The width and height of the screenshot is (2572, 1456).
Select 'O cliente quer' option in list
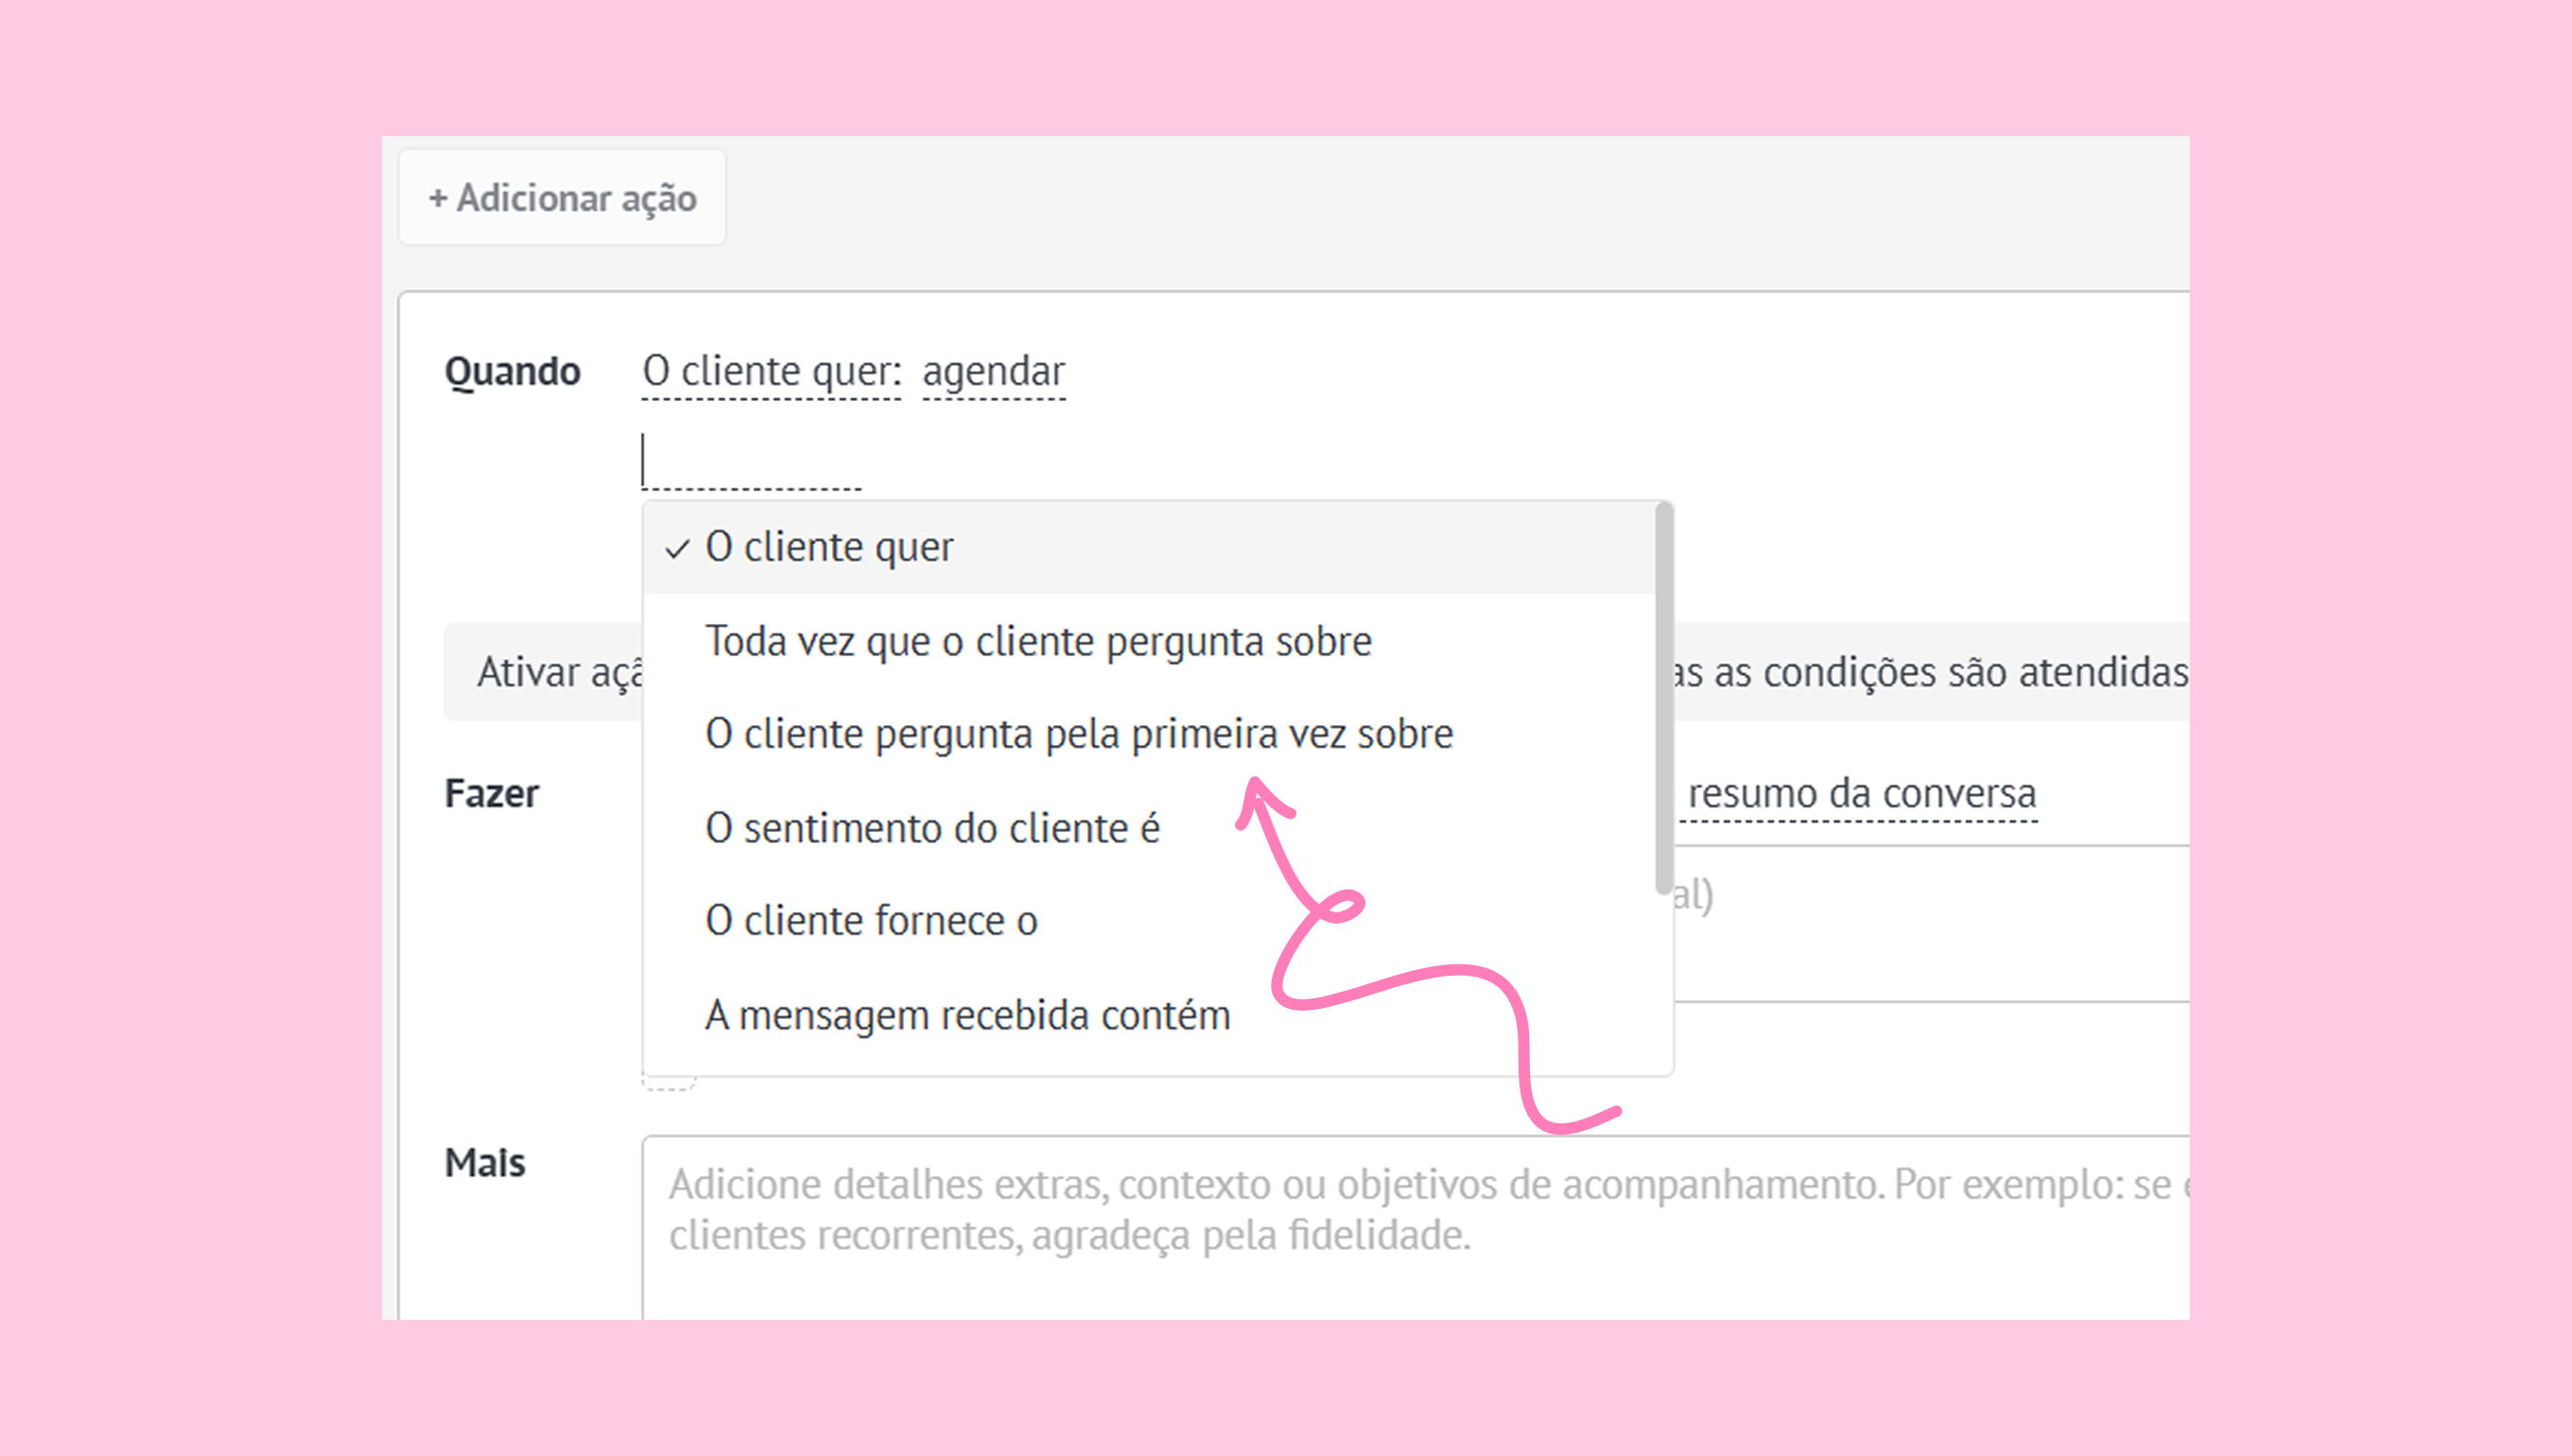coord(829,548)
